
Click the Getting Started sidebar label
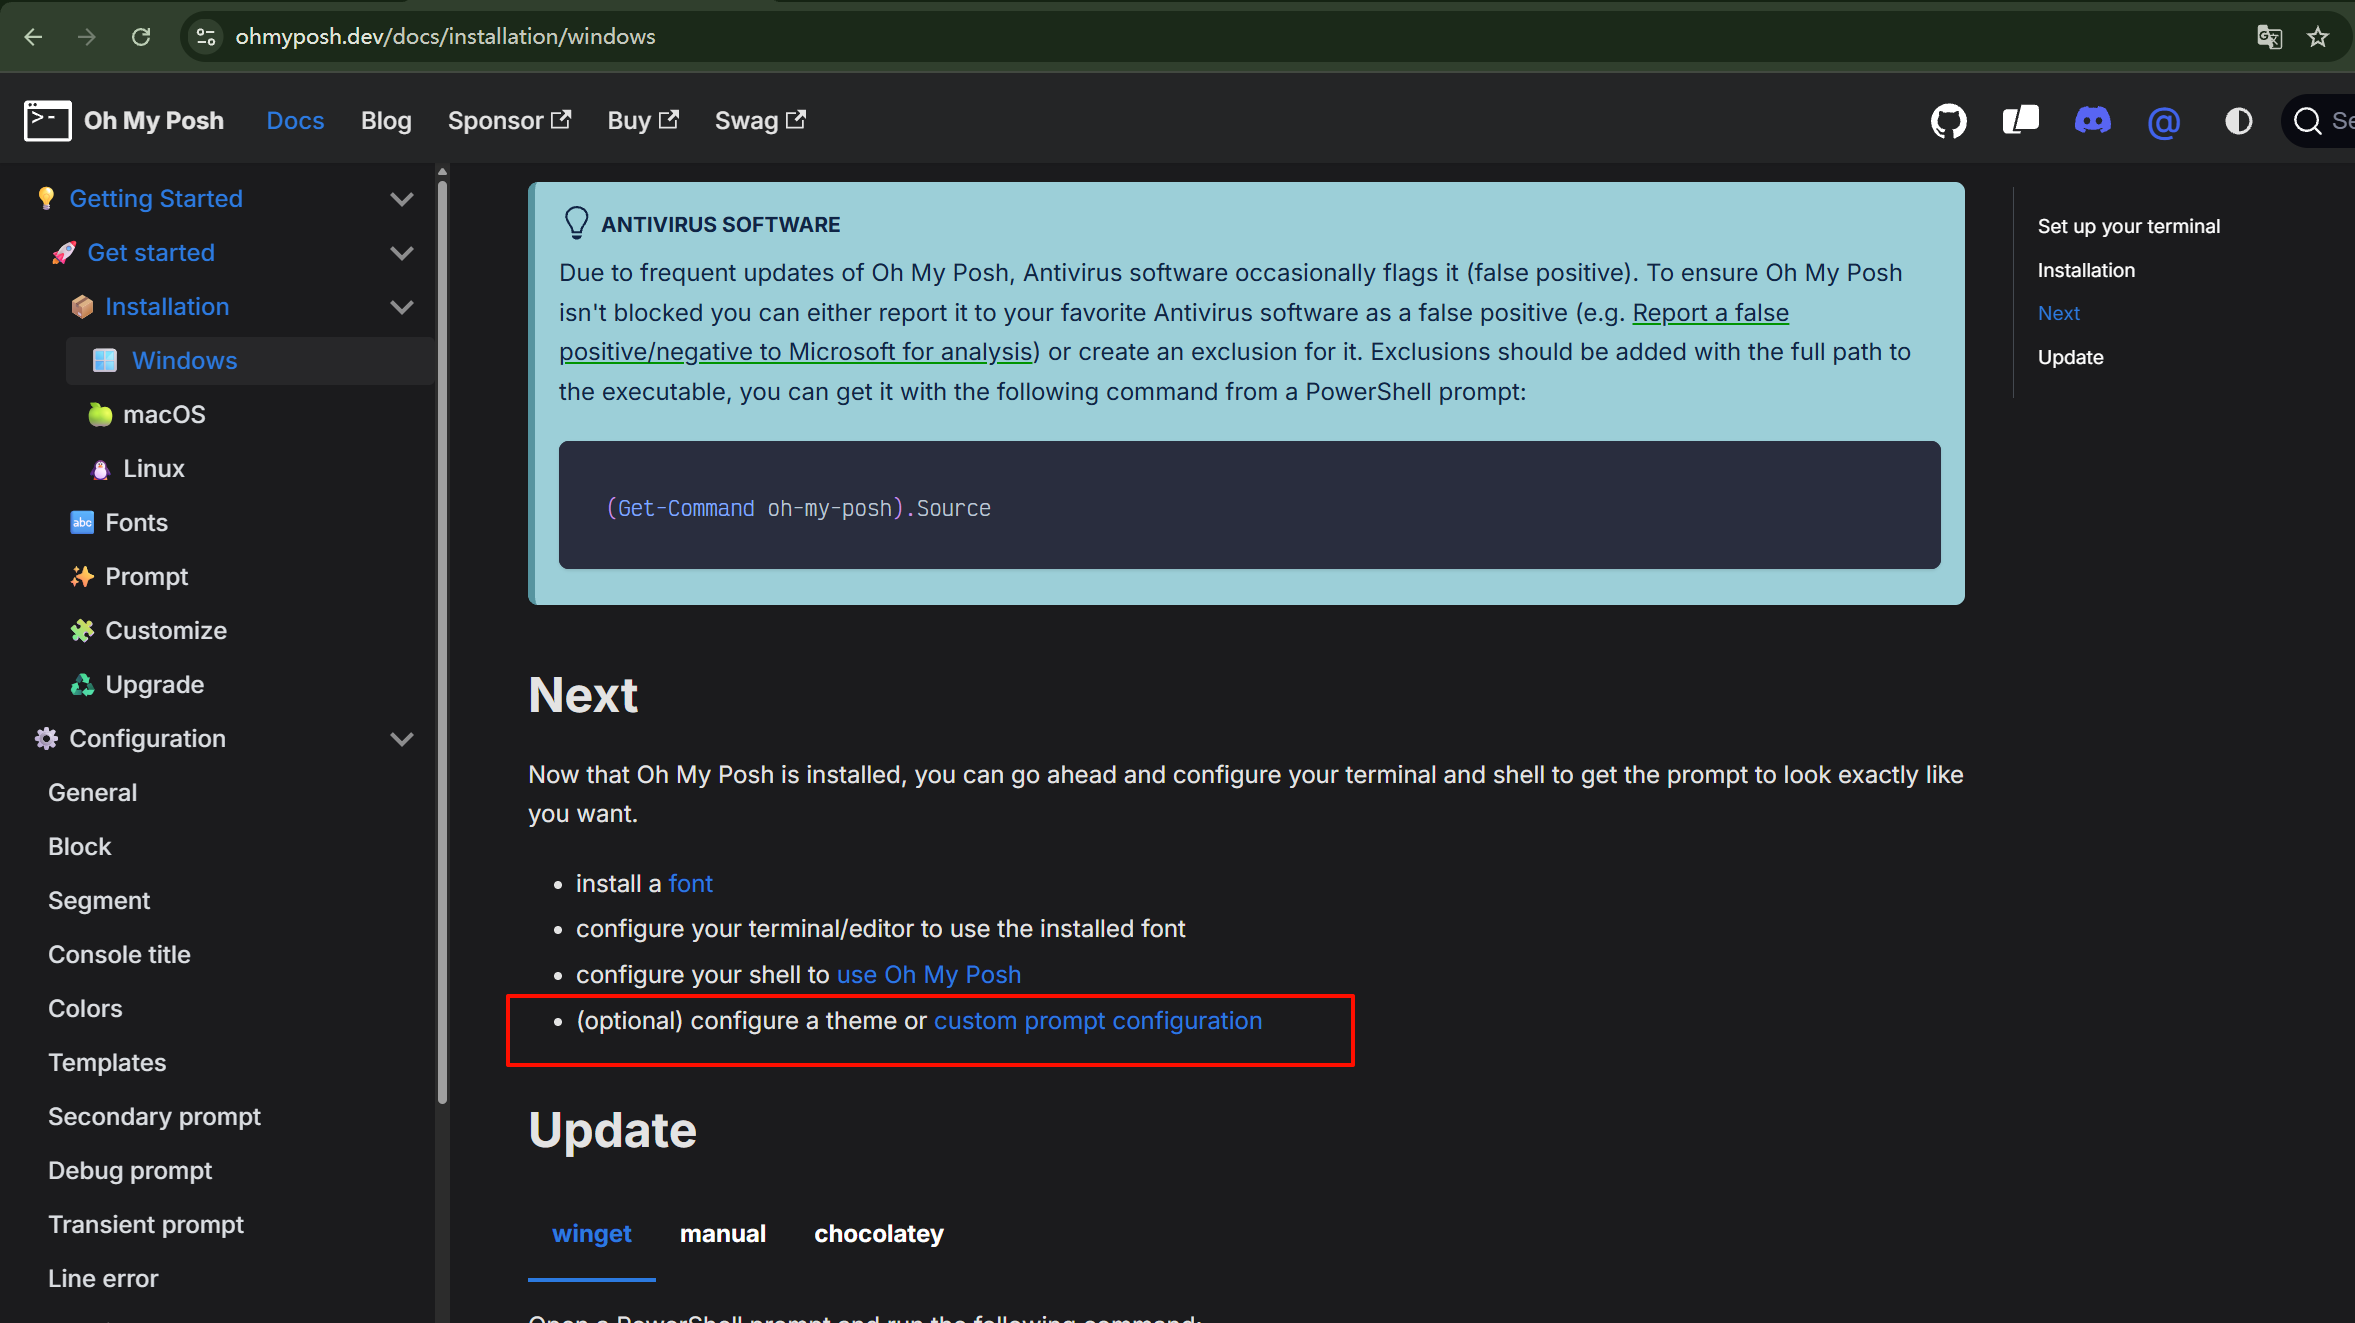(156, 199)
